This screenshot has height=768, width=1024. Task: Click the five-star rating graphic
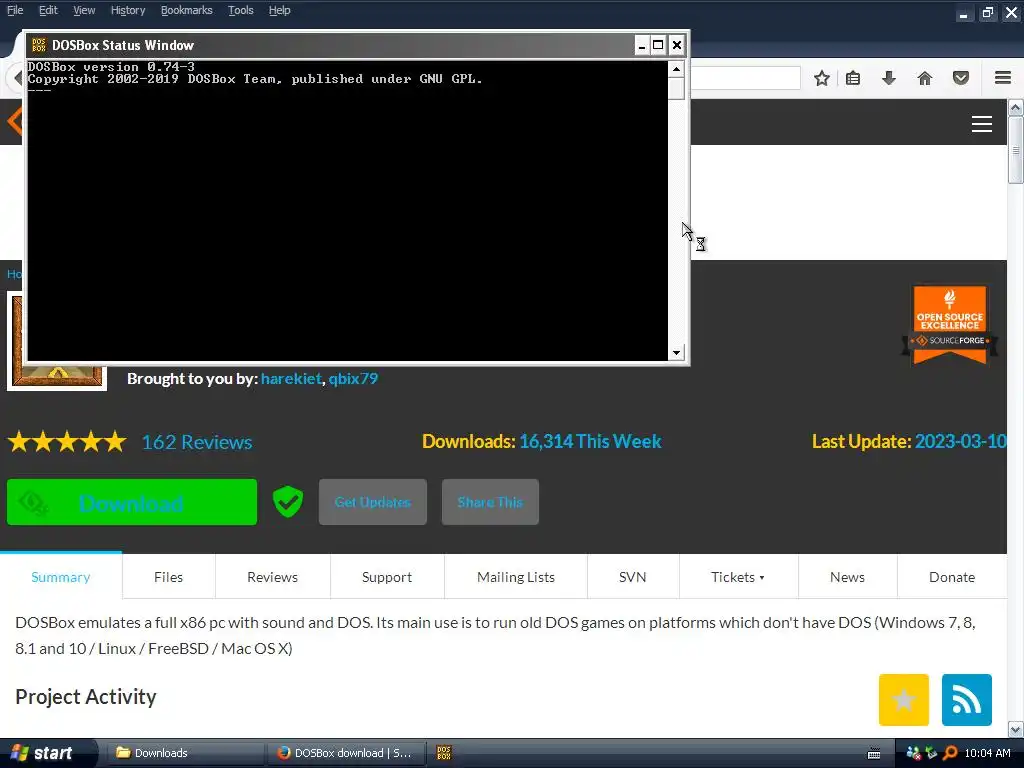67,442
